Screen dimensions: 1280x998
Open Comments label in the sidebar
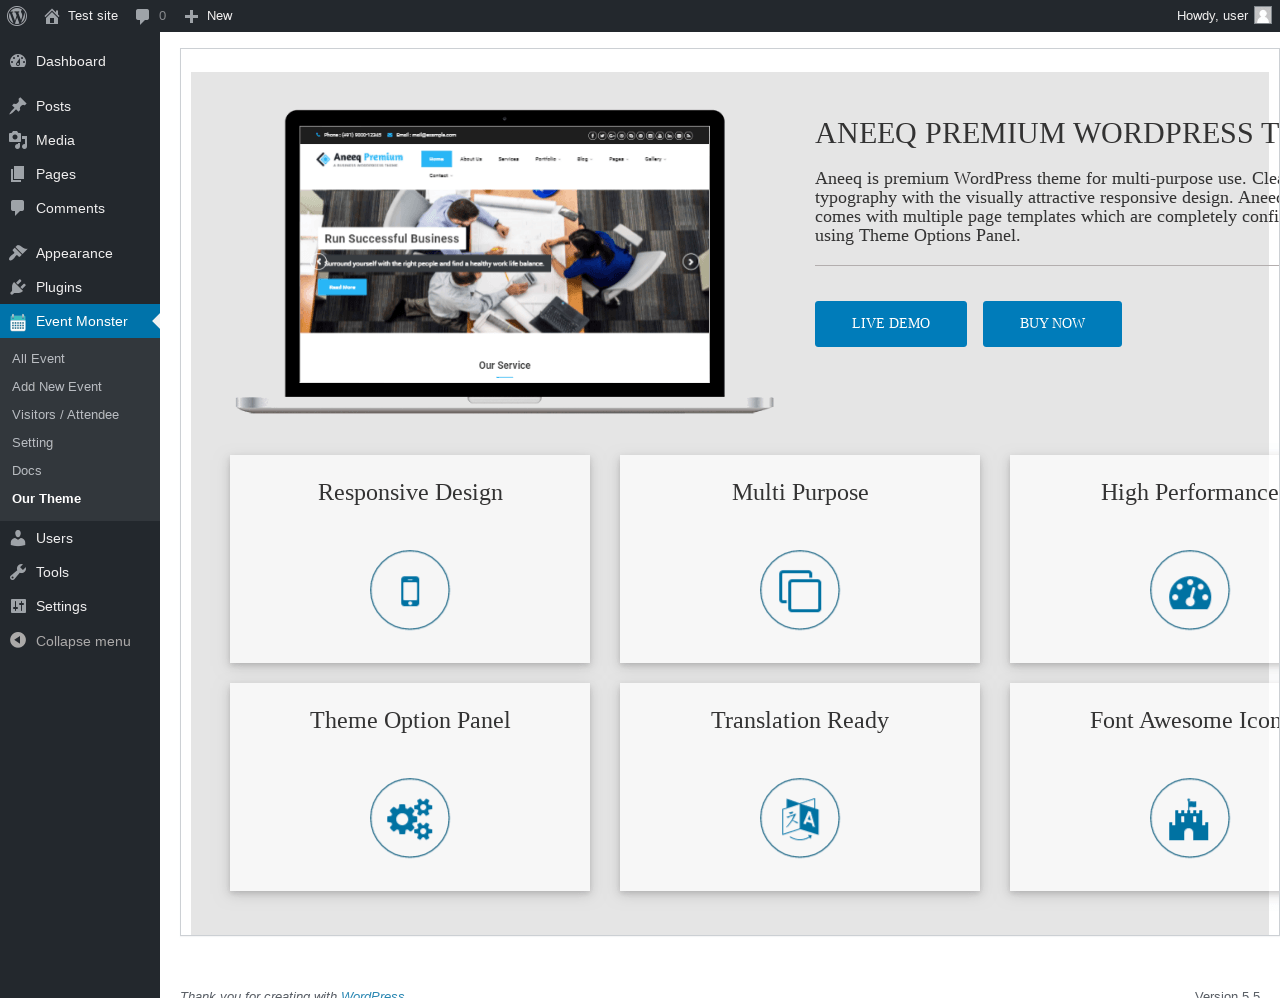click(70, 208)
